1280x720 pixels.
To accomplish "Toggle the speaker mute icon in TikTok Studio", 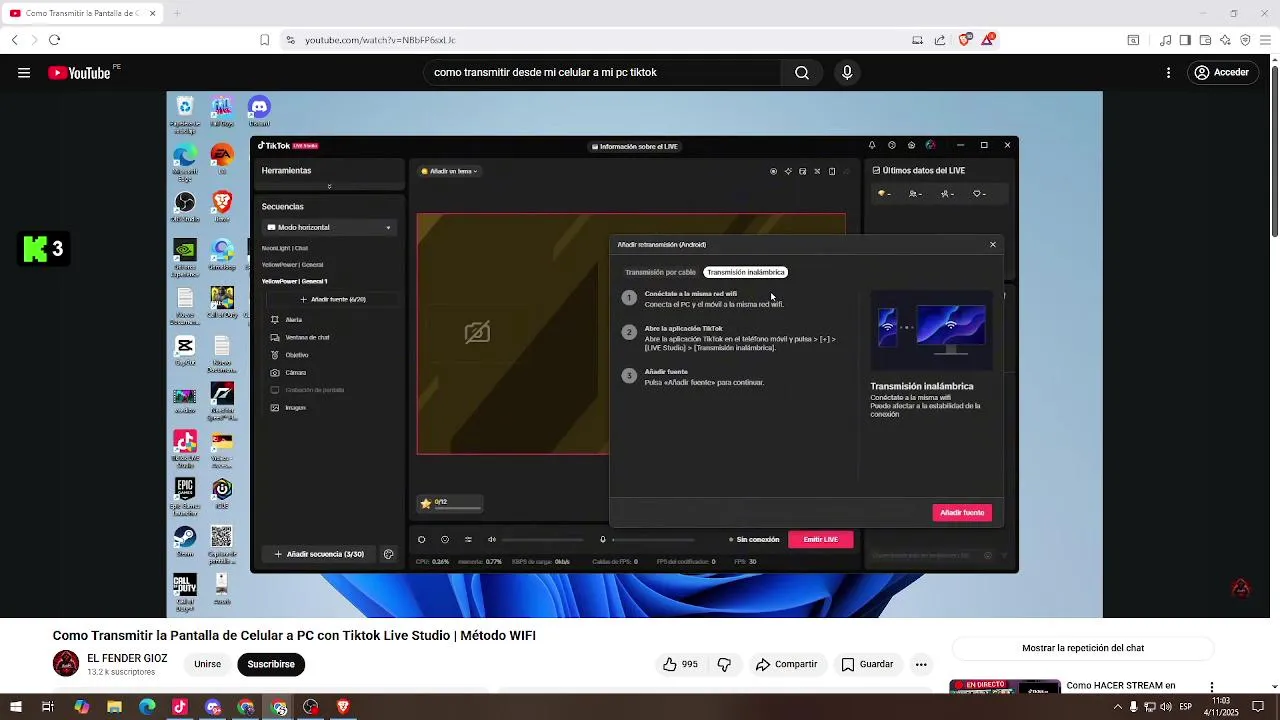I will click(x=491, y=540).
